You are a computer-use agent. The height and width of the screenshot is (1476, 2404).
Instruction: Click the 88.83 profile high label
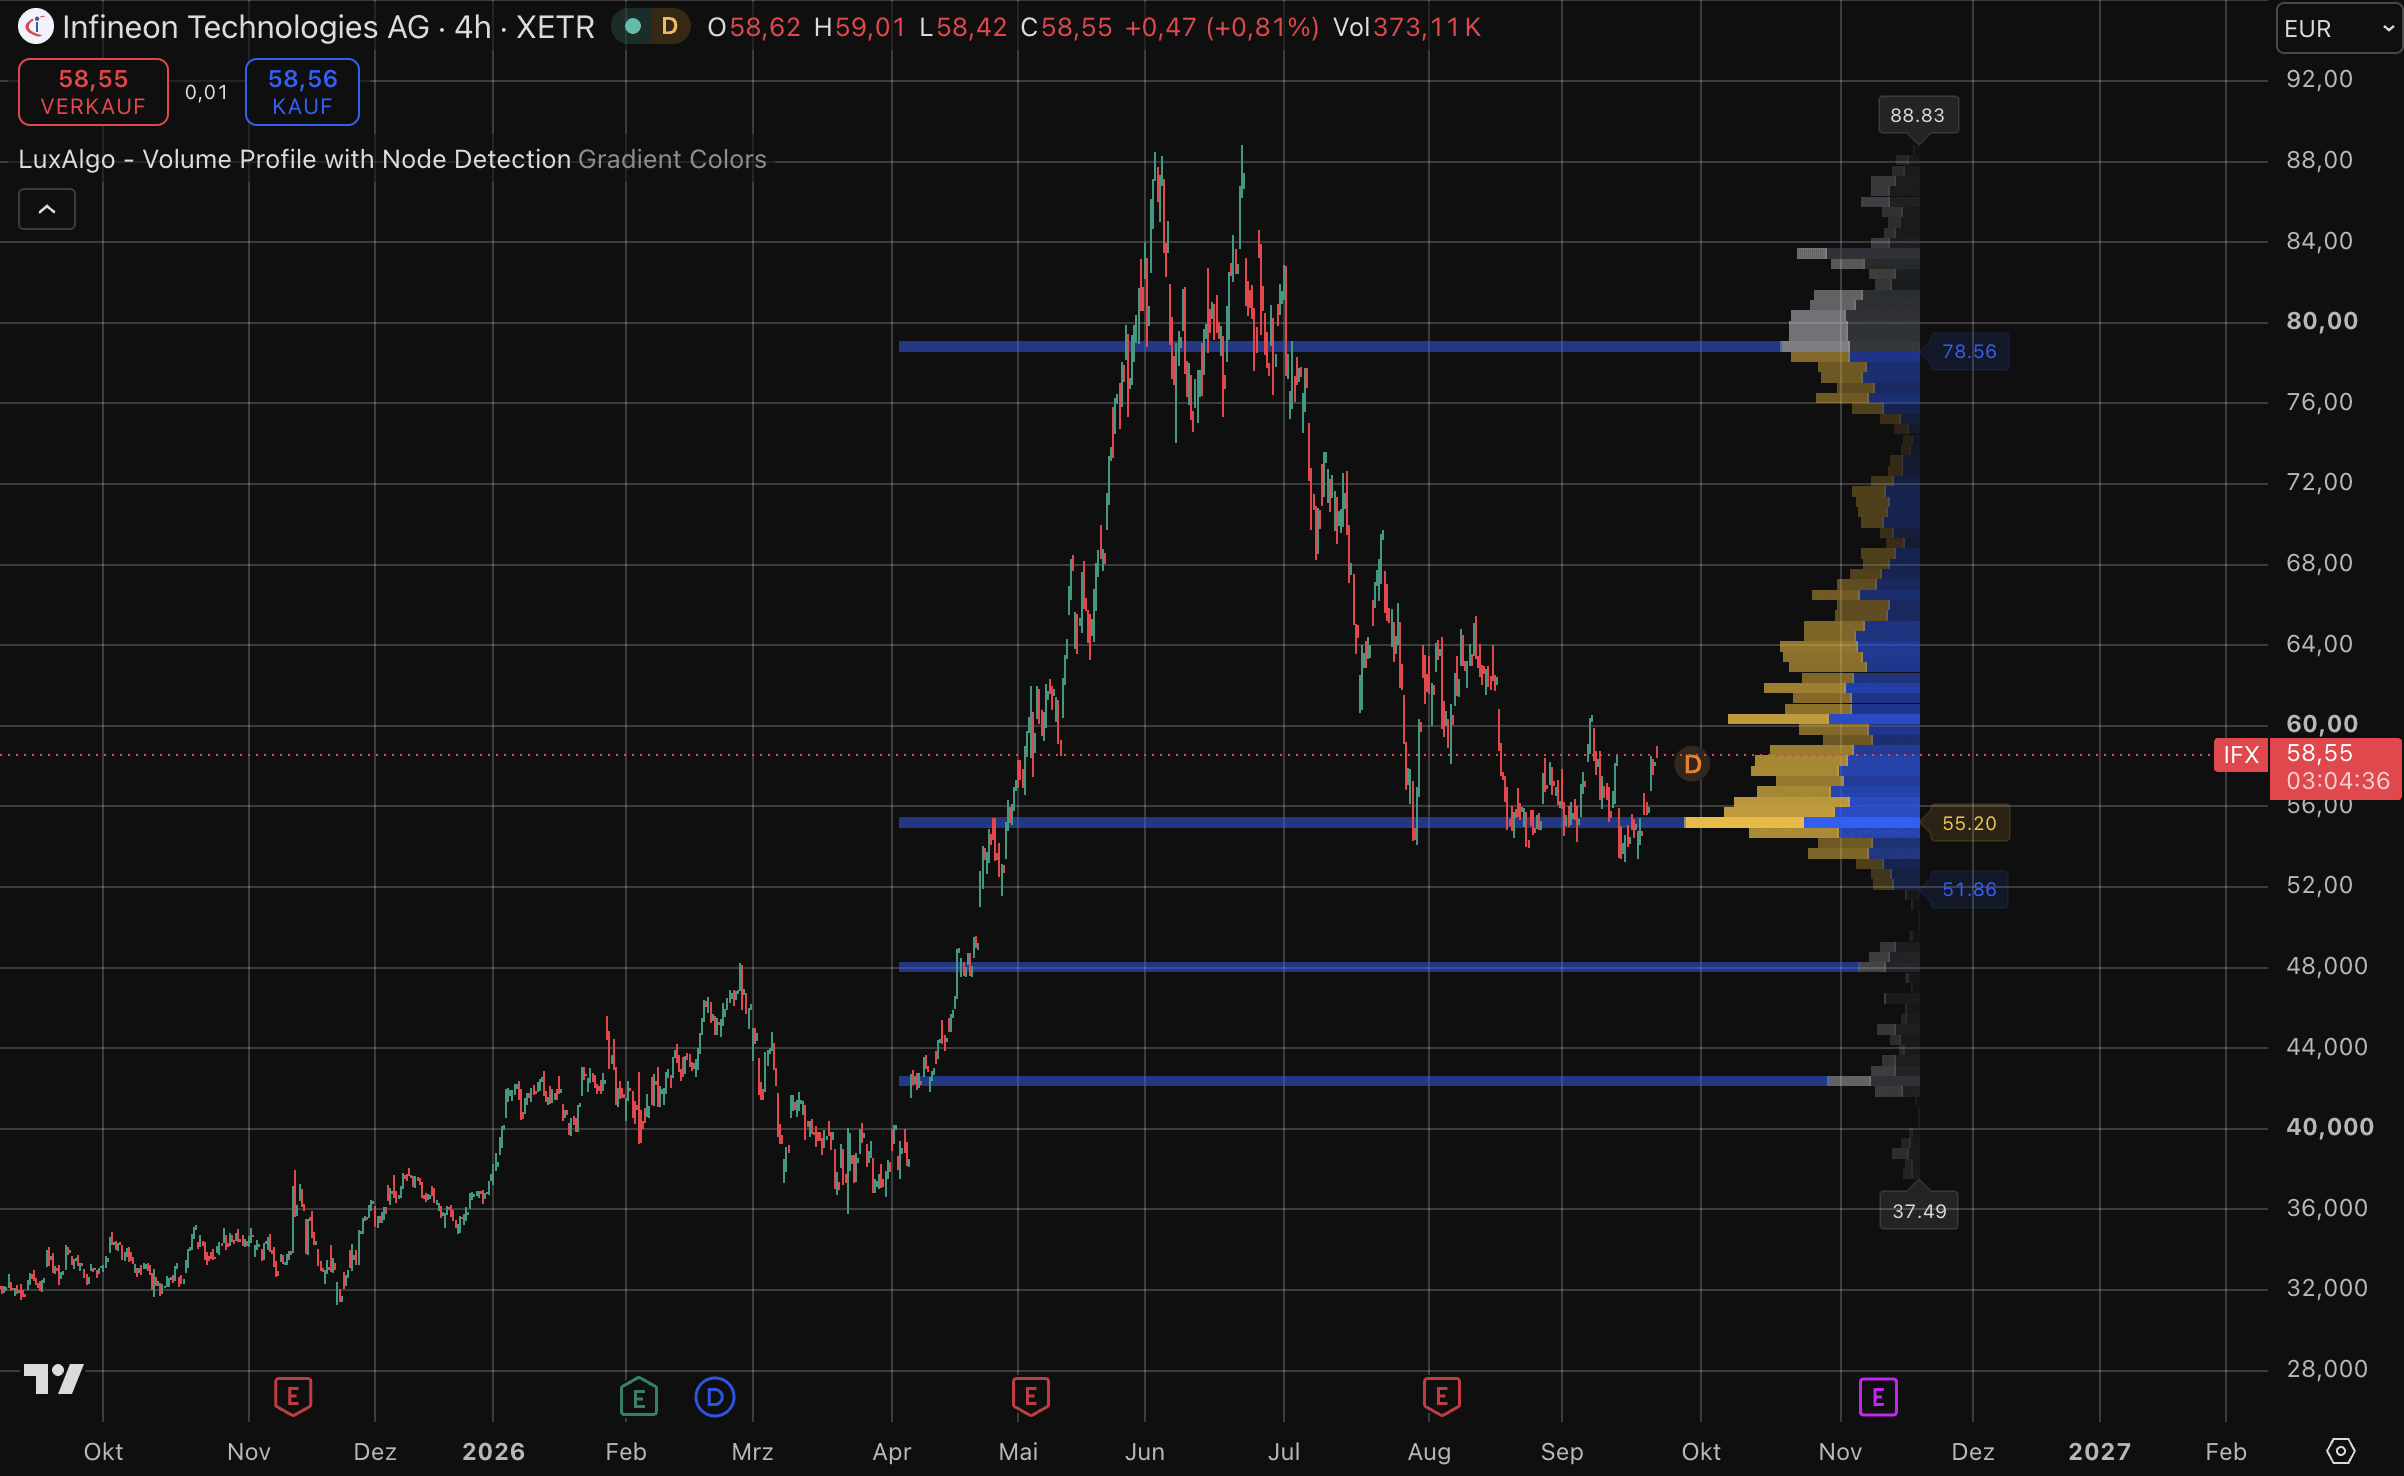(1917, 115)
